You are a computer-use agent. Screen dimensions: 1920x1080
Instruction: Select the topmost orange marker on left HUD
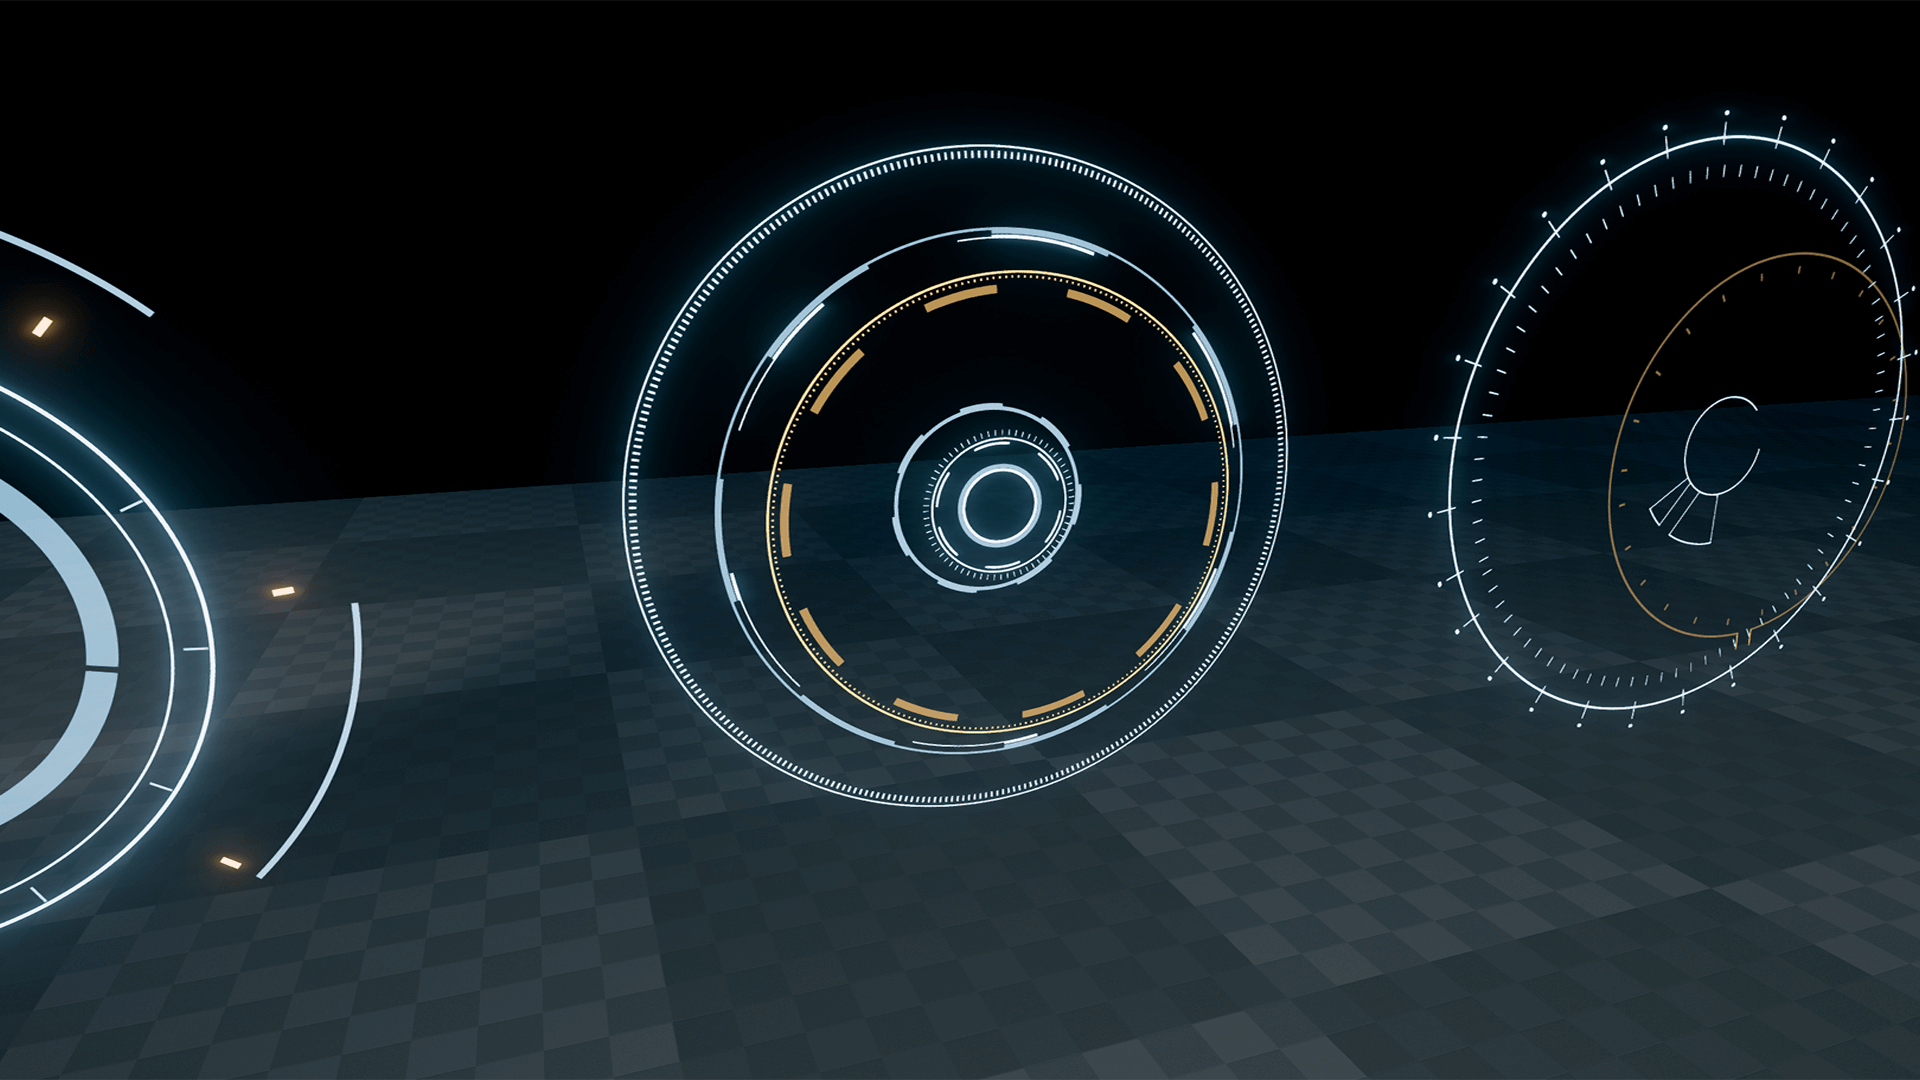[42, 327]
